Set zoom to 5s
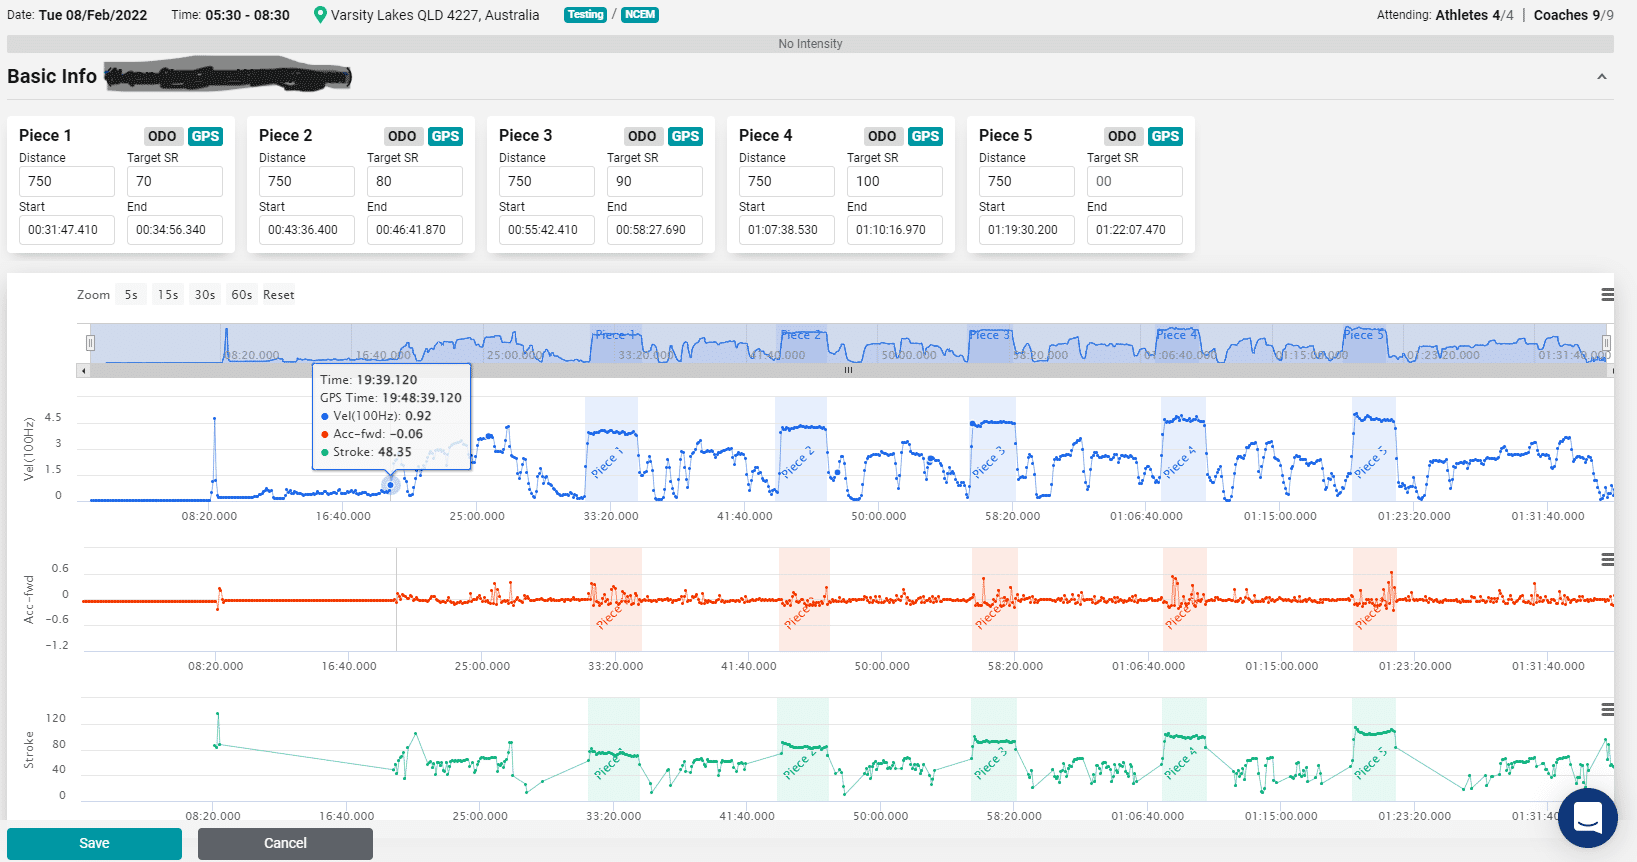The width and height of the screenshot is (1637, 862). point(131,295)
